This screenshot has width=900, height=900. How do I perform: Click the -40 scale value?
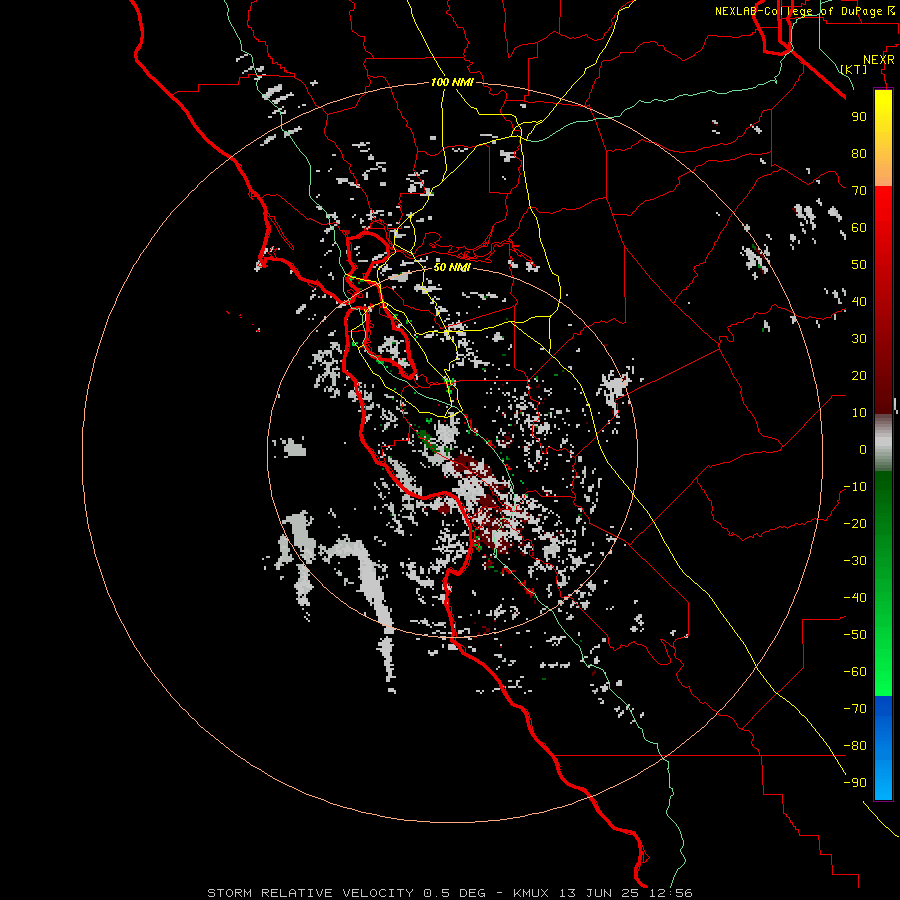tap(855, 598)
